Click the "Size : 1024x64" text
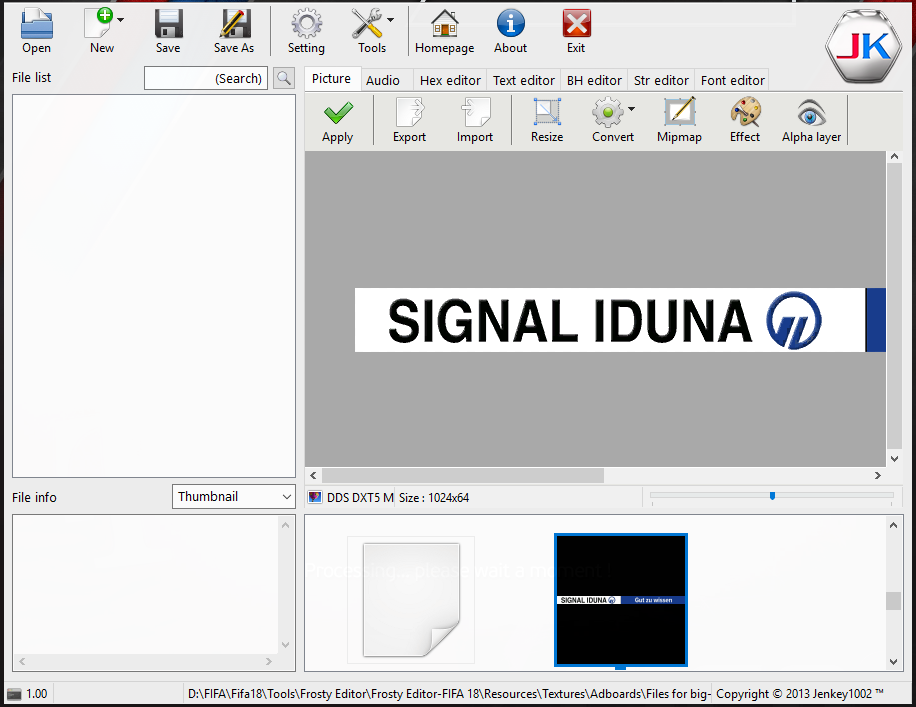Image resolution: width=916 pixels, height=707 pixels. 434,498
